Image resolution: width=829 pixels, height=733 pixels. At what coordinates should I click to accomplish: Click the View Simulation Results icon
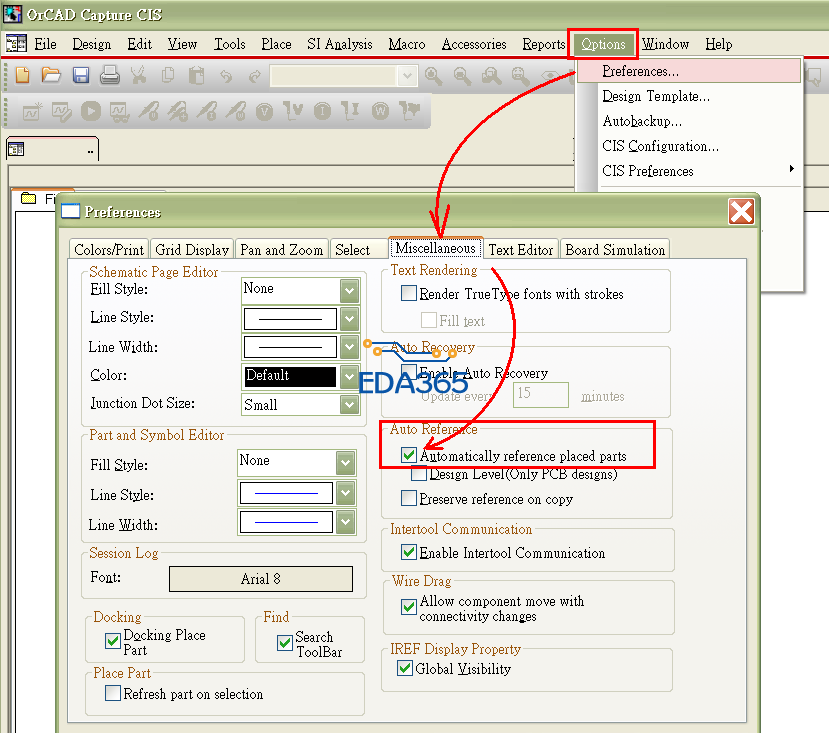click(119, 112)
